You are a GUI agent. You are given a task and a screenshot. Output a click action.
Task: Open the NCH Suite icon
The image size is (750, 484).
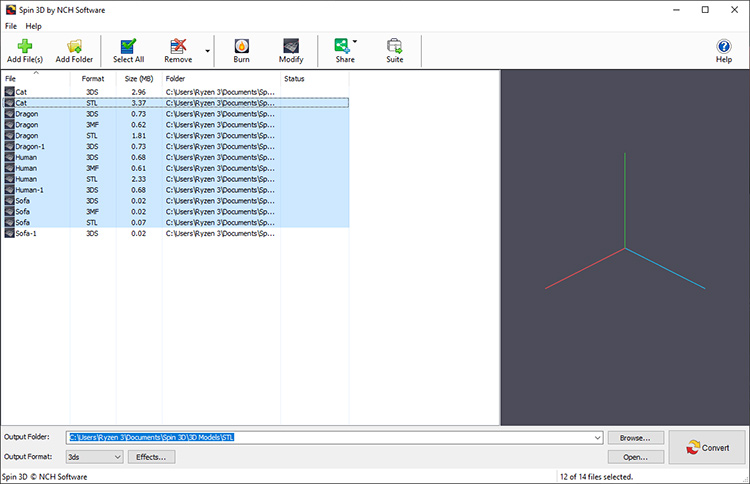(395, 51)
